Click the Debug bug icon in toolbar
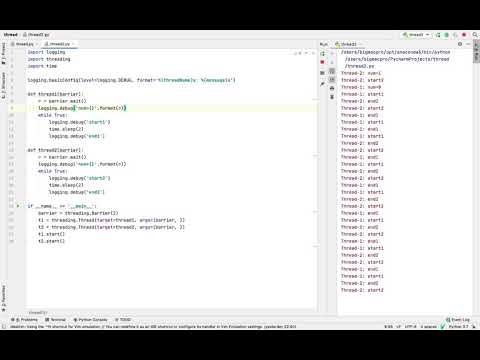Image resolution: width=480 pixels, height=360 pixels. 447,35
